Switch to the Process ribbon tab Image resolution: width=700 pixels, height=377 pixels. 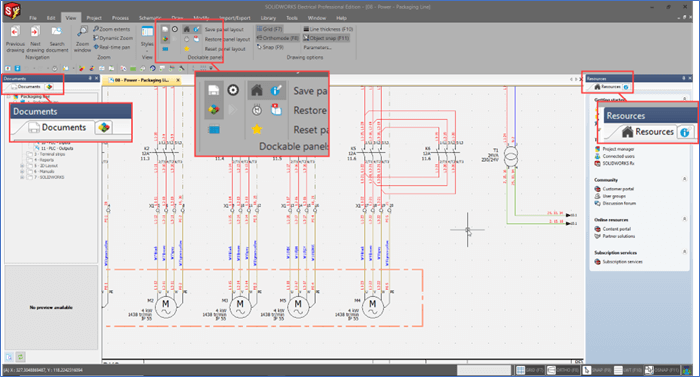click(120, 18)
